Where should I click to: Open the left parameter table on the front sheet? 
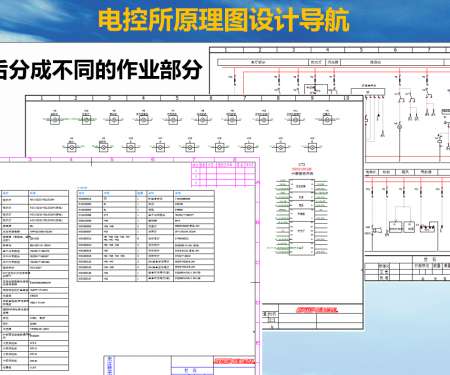coord(34,281)
